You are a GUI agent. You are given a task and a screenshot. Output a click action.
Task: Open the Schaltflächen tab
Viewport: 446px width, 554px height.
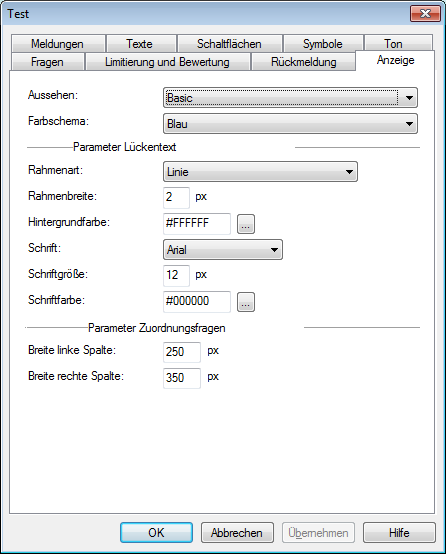[x=229, y=44]
